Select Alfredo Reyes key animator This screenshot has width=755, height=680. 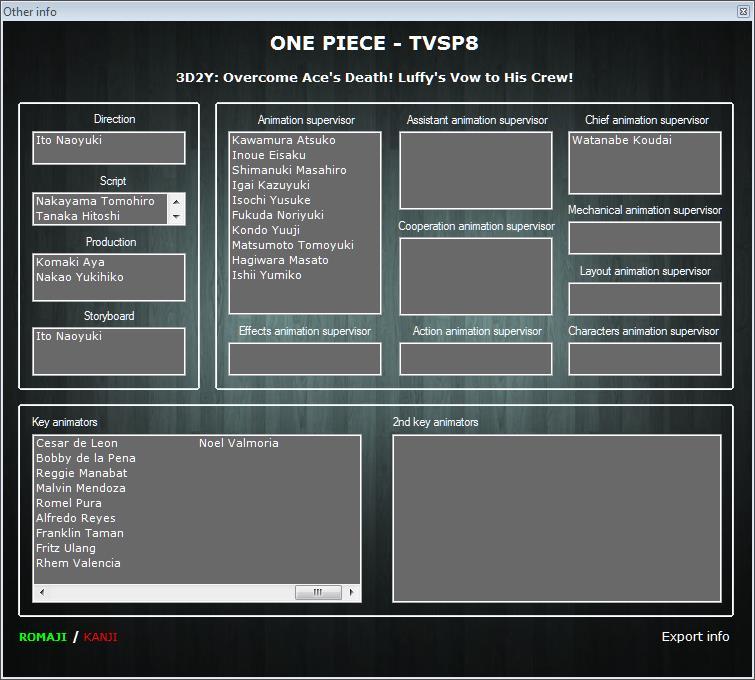pos(76,518)
